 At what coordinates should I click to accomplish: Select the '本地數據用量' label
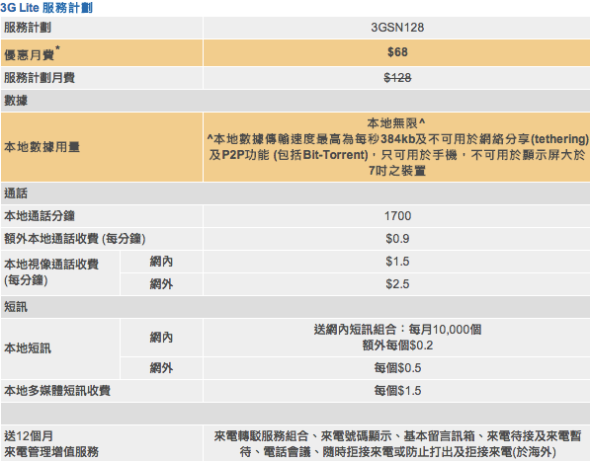(42, 147)
